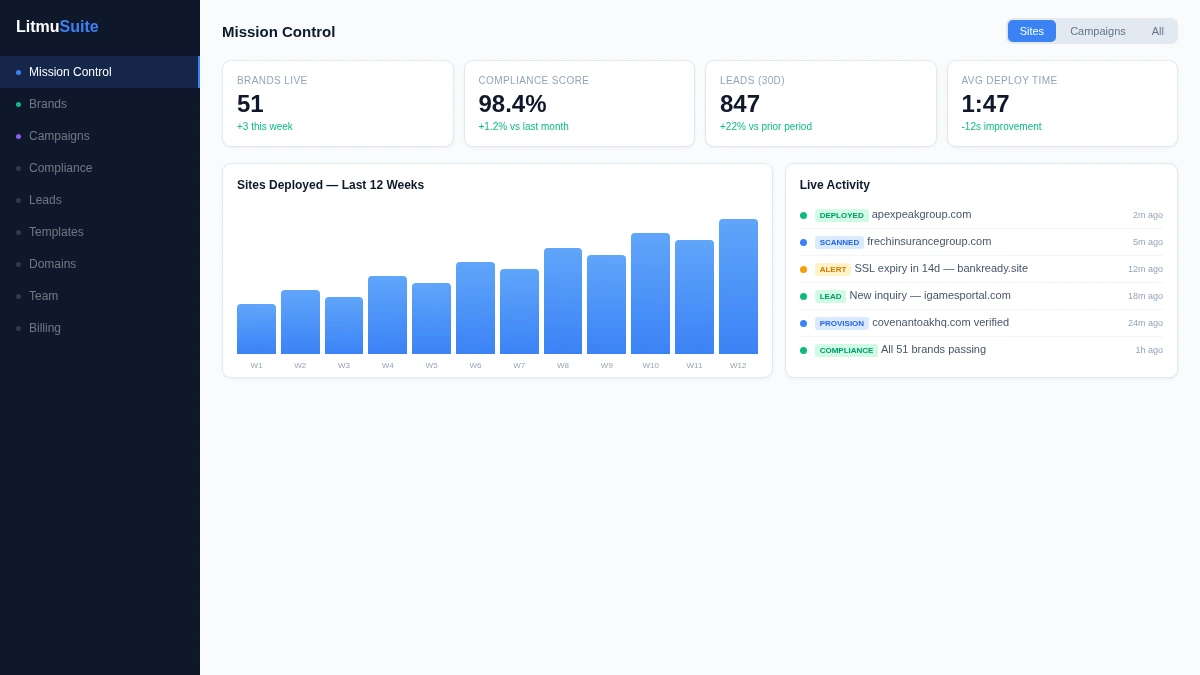This screenshot has height=675, width=1200.
Task: Open the SSL expiry alert for bankready.site
Action: pyautogui.click(x=981, y=269)
